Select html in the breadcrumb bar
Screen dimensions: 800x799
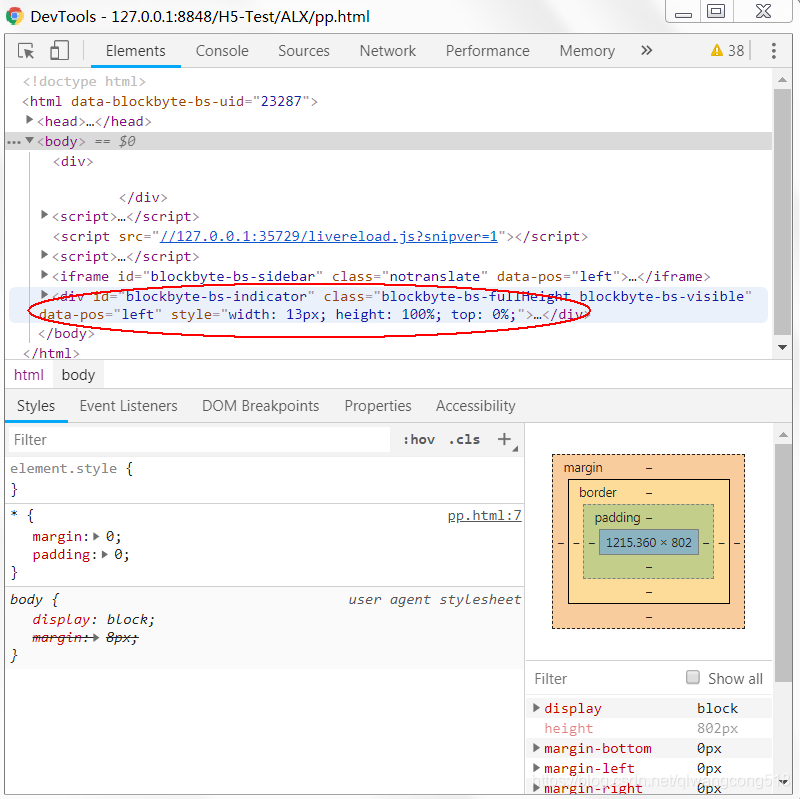coord(29,375)
